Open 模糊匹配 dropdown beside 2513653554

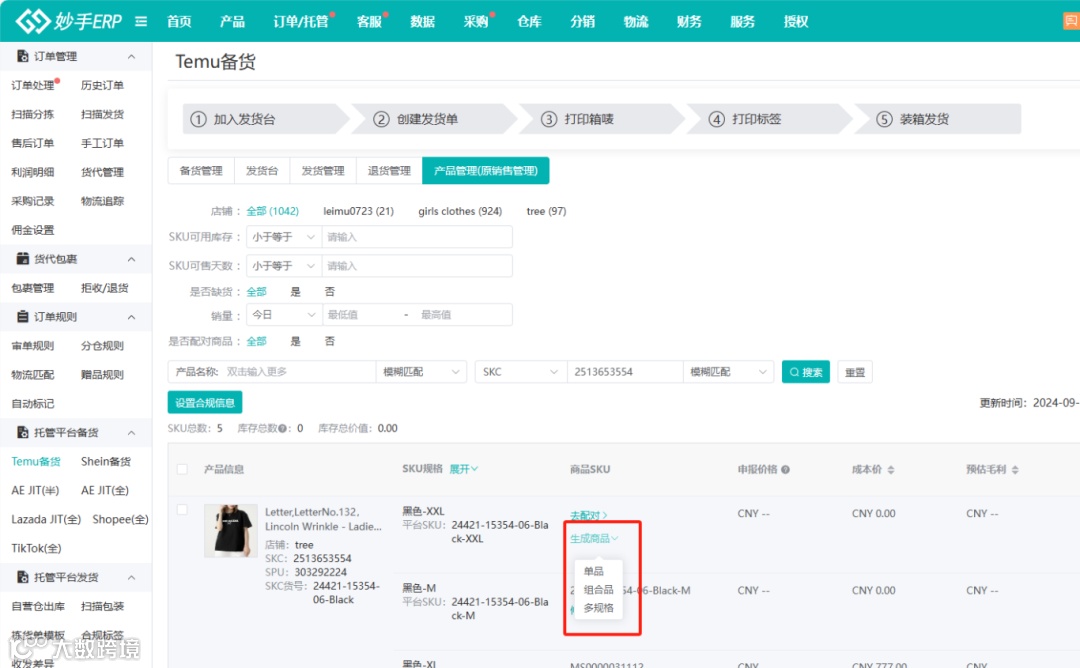point(728,372)
